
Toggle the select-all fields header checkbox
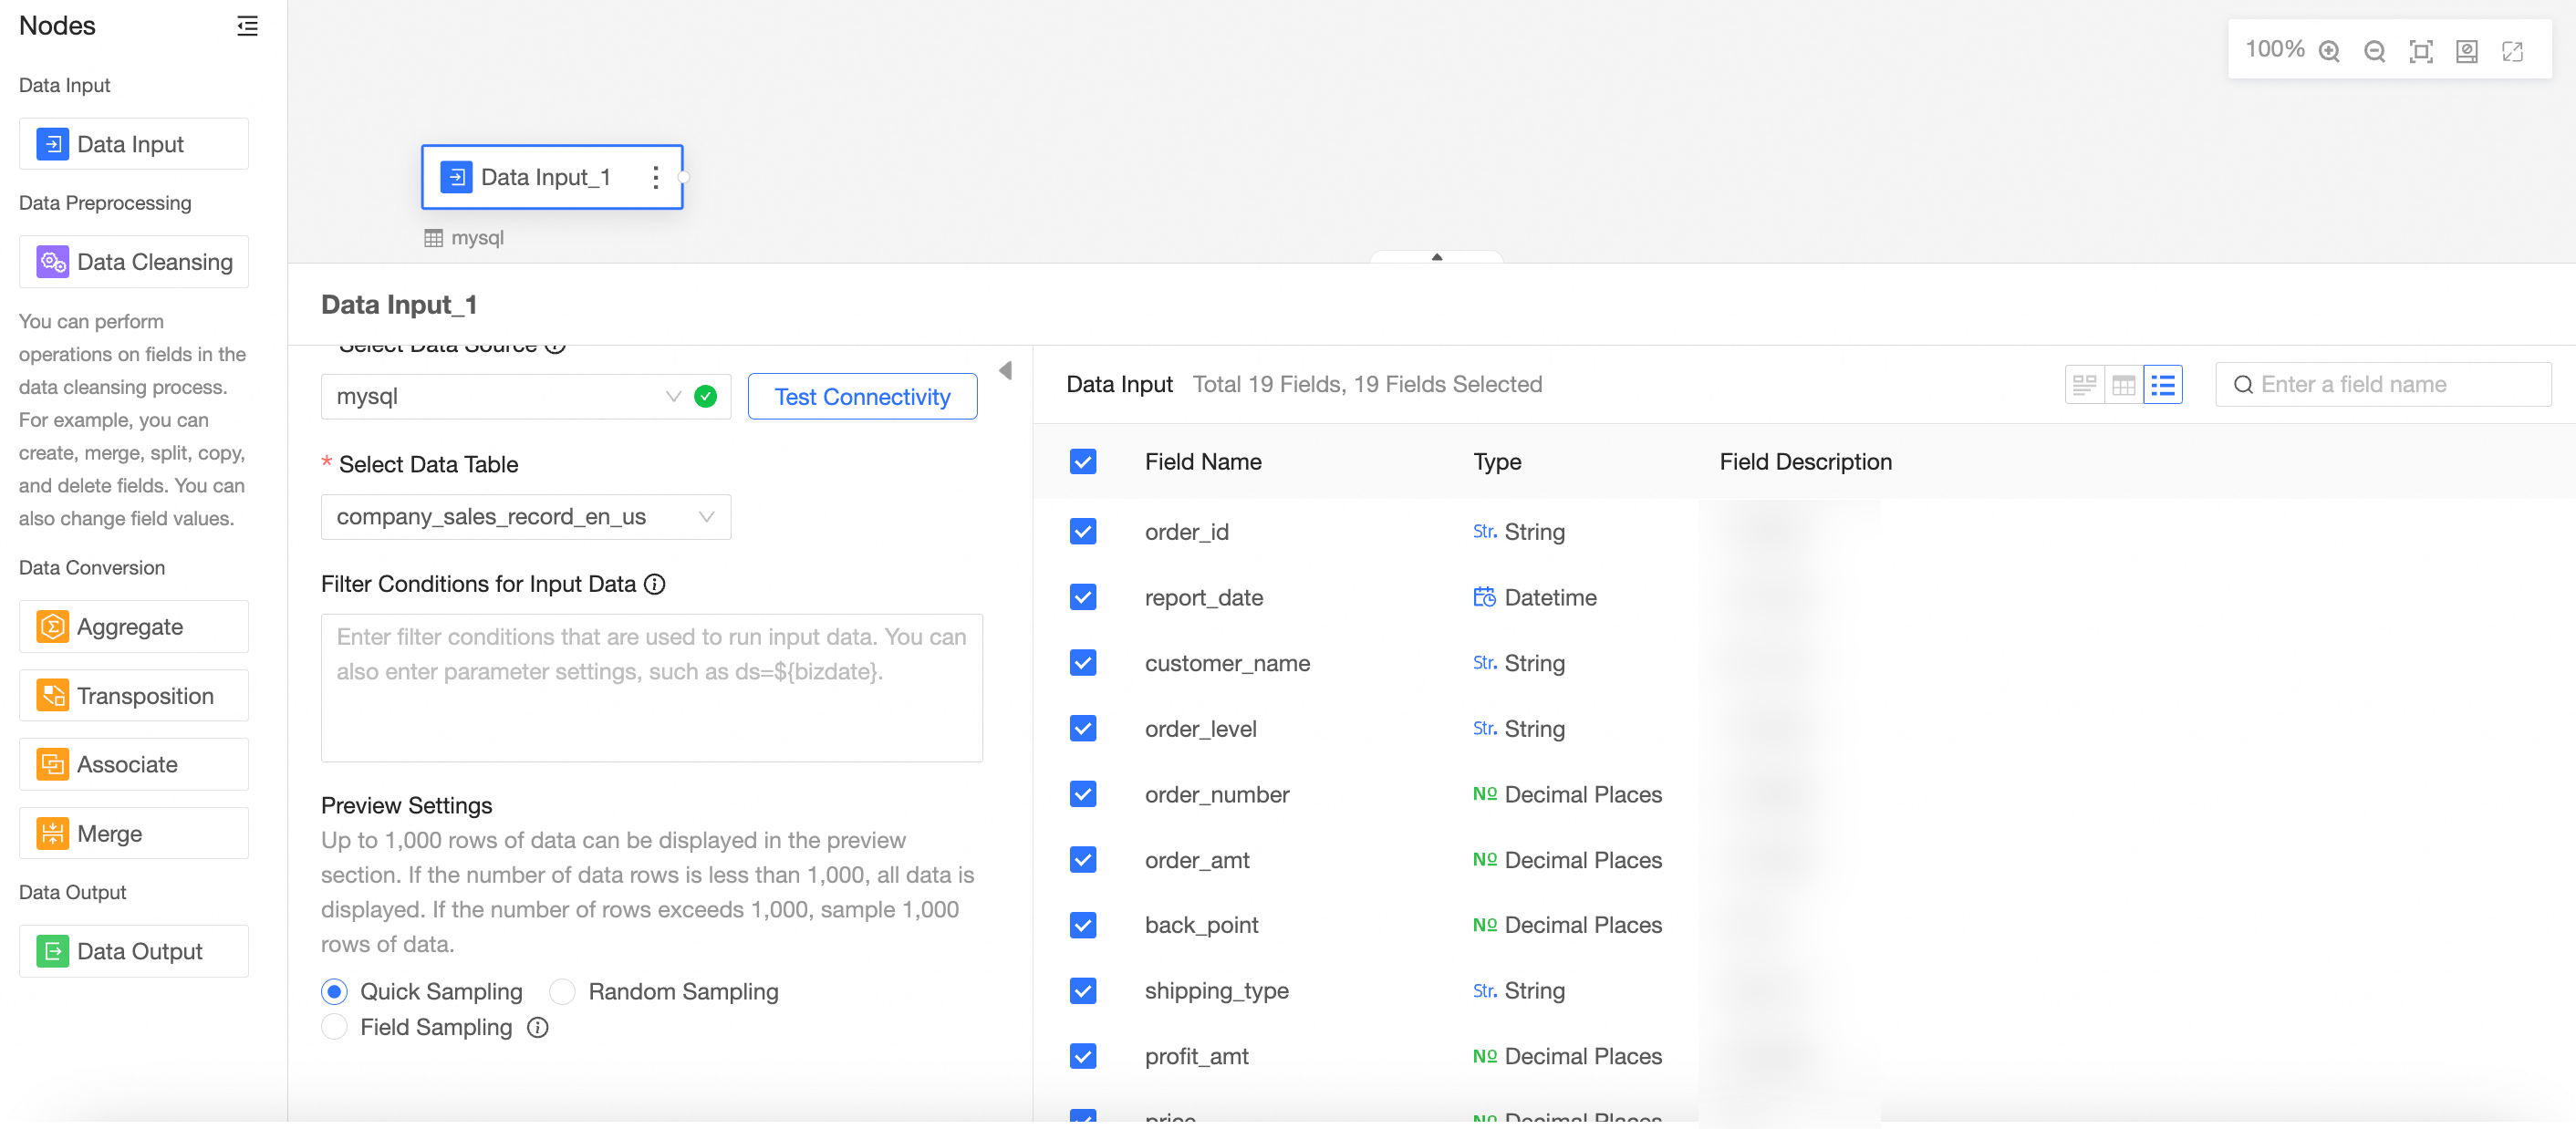1082,461
